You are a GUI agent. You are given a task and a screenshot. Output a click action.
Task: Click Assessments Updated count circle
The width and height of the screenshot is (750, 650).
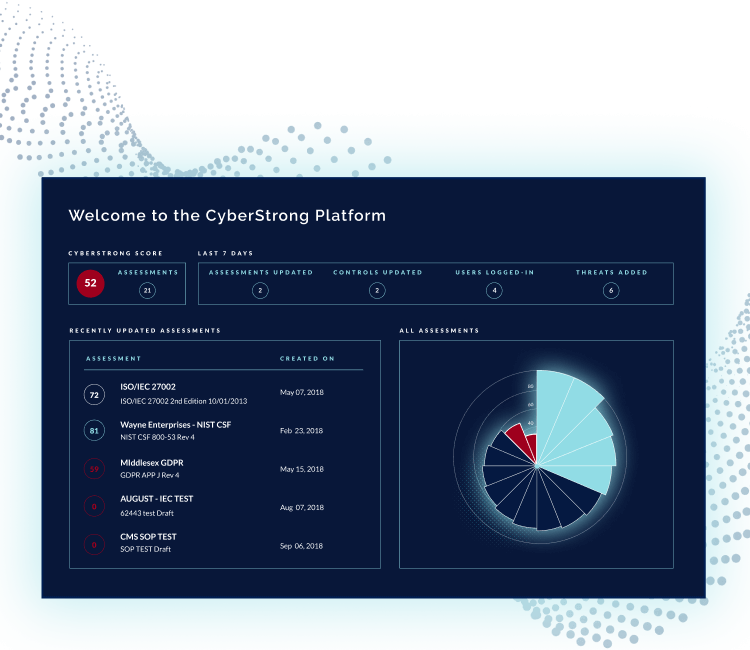click(x=260, y=290)
